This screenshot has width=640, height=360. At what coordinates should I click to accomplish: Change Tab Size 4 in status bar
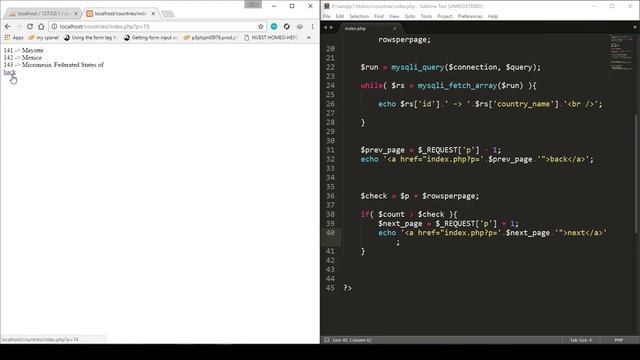580,340
